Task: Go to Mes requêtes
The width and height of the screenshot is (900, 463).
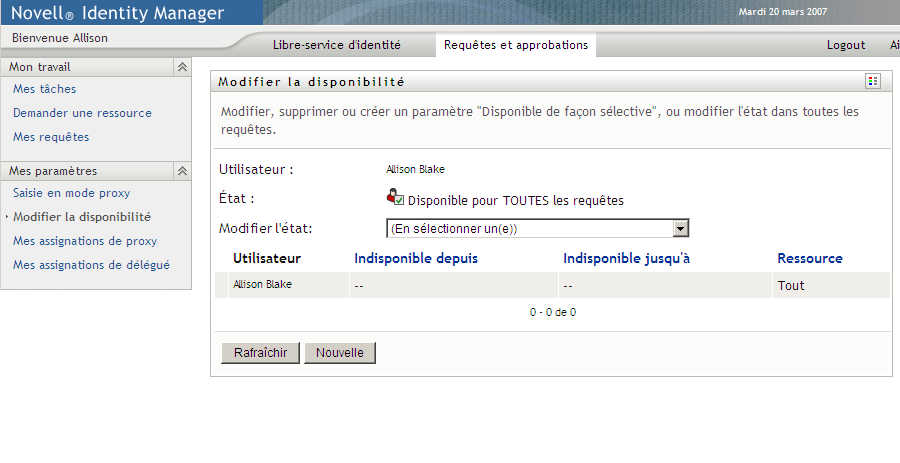Action: tap(51, 137)
